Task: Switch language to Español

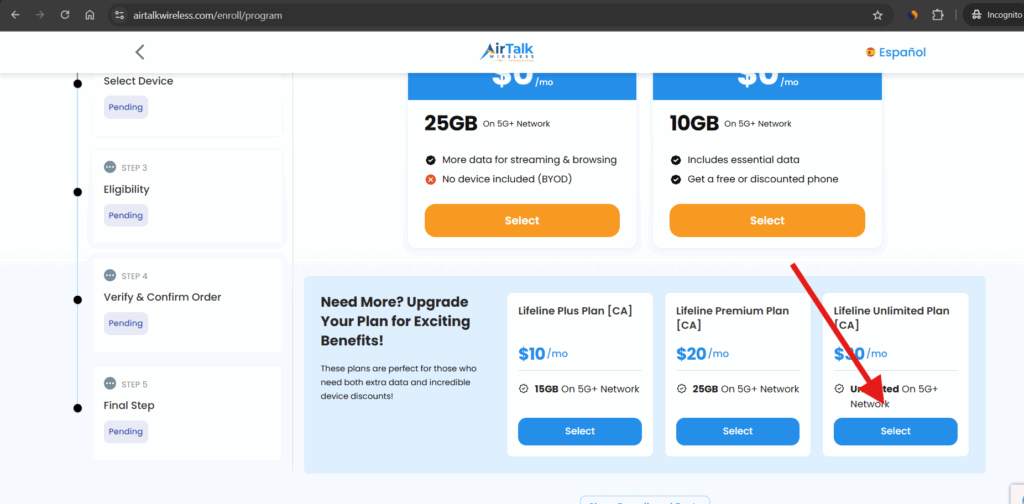Action: [x=902, y=52]
